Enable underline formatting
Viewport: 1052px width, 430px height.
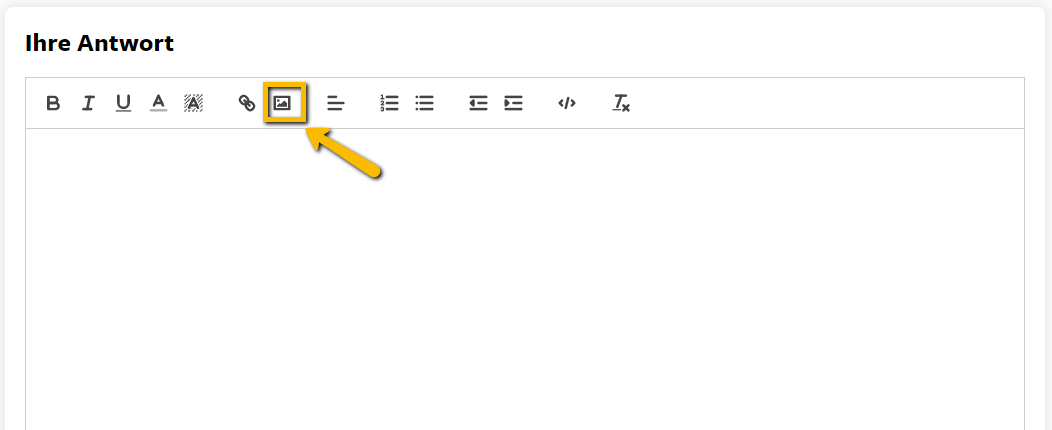coord(123,103)
